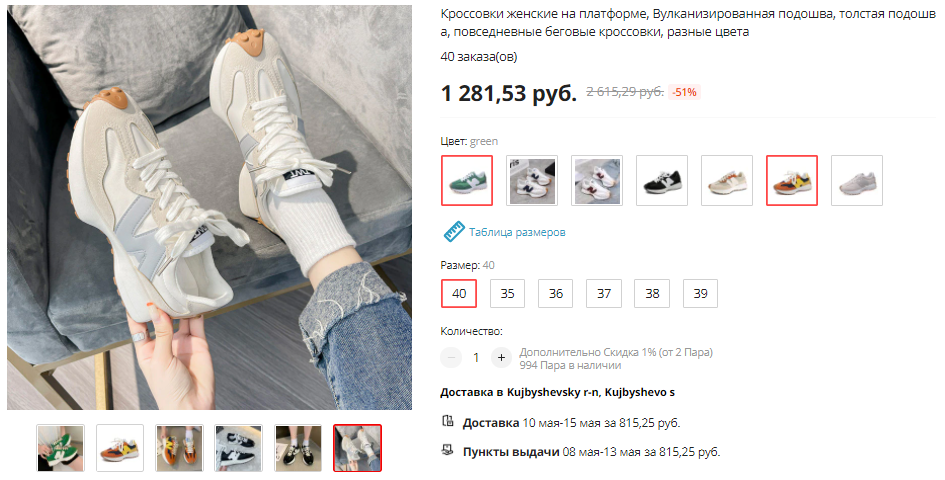This screenshot has height=480, width=945.
Task: Click the pickup points icon
Action: (448, 450)
